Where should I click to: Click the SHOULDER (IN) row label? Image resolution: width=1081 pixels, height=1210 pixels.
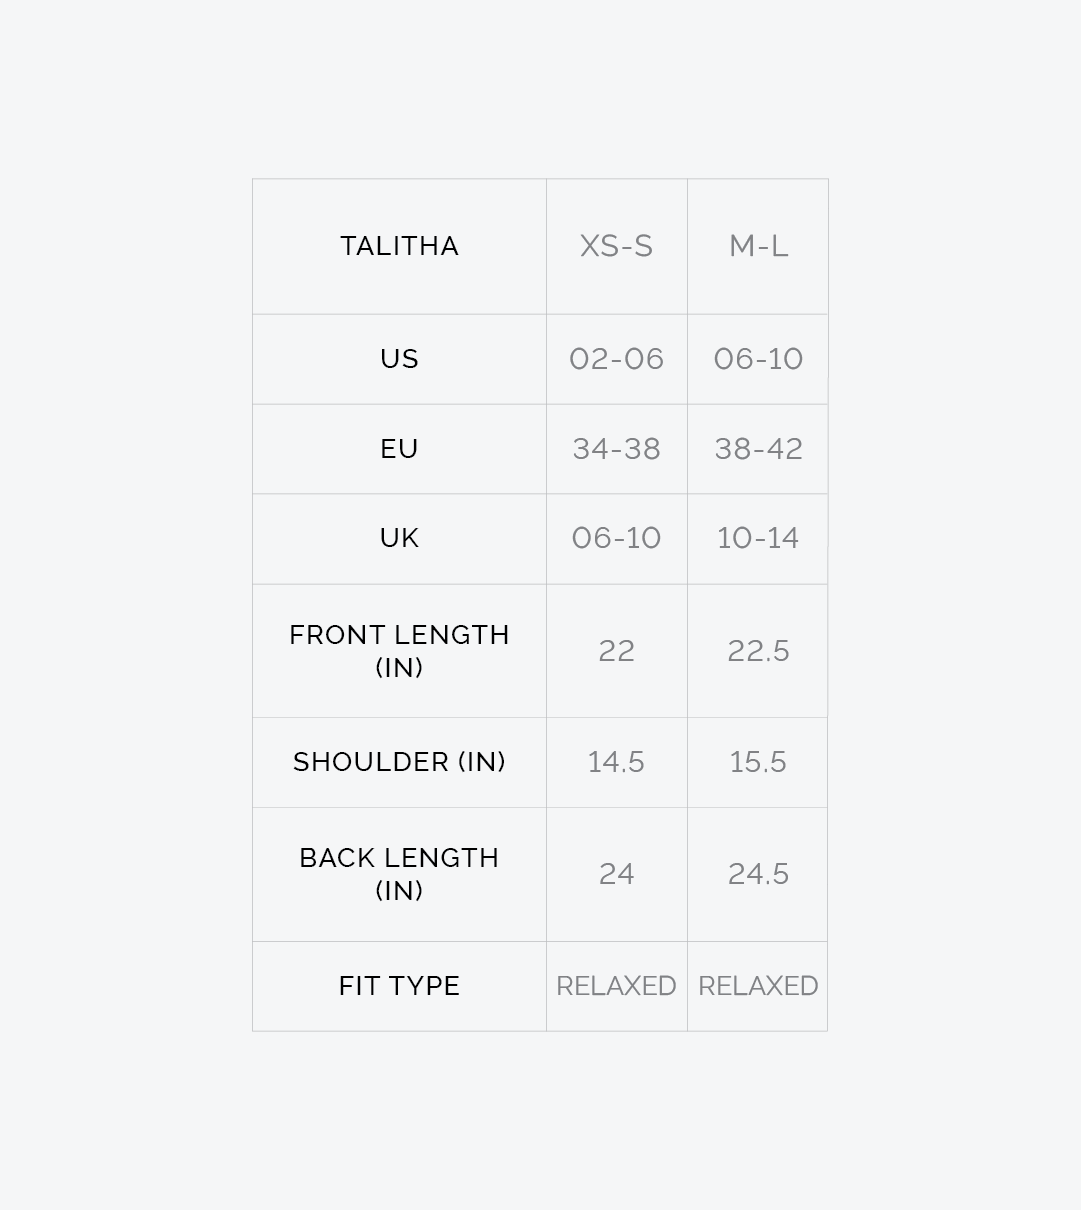[399, 762]
